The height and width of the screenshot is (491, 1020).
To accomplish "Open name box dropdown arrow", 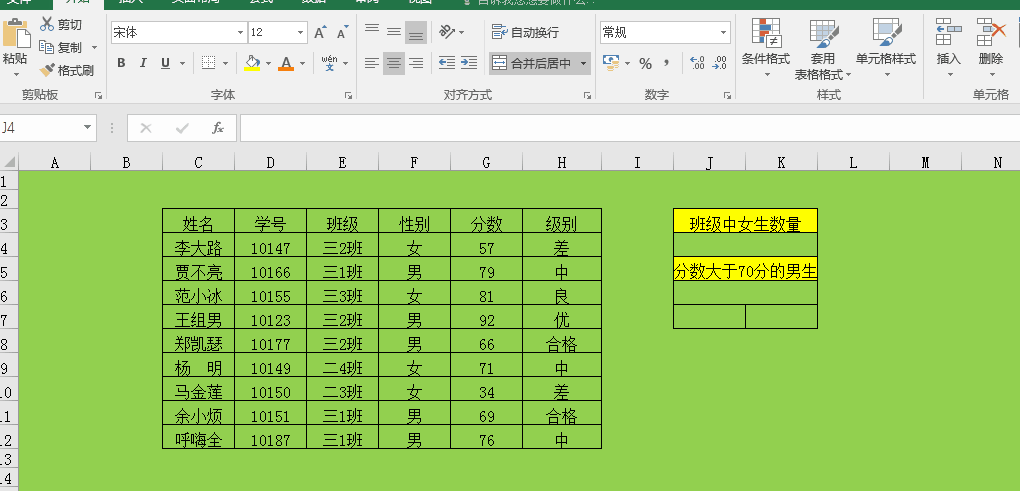I will click(x=88, y=128).
